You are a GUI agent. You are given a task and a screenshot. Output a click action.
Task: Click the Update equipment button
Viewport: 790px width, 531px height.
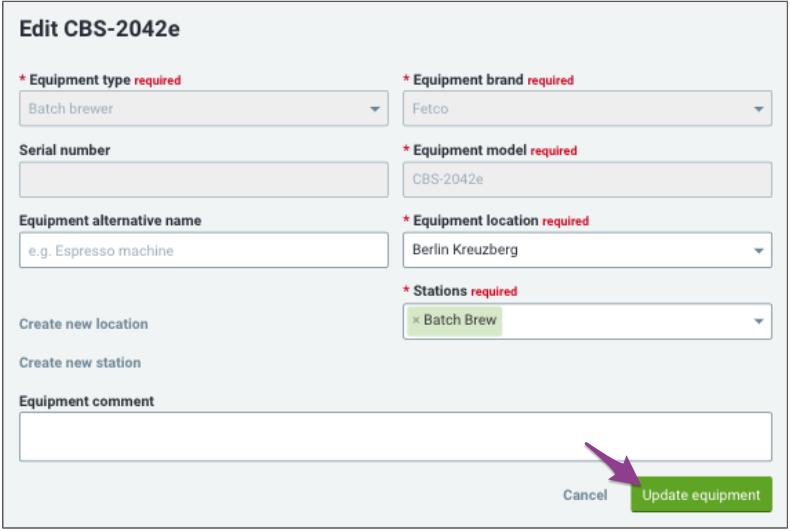point(701,494)
